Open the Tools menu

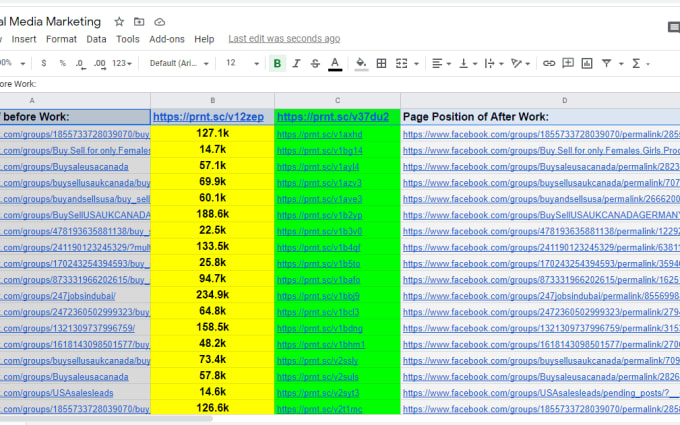pos(128,39)
